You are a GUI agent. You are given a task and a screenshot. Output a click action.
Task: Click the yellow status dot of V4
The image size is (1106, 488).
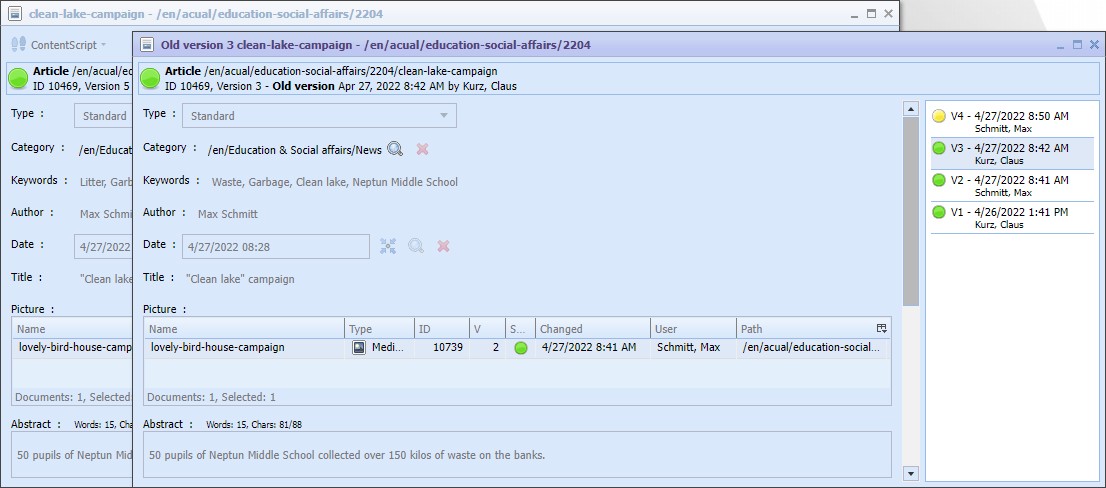tap(939, 116)
